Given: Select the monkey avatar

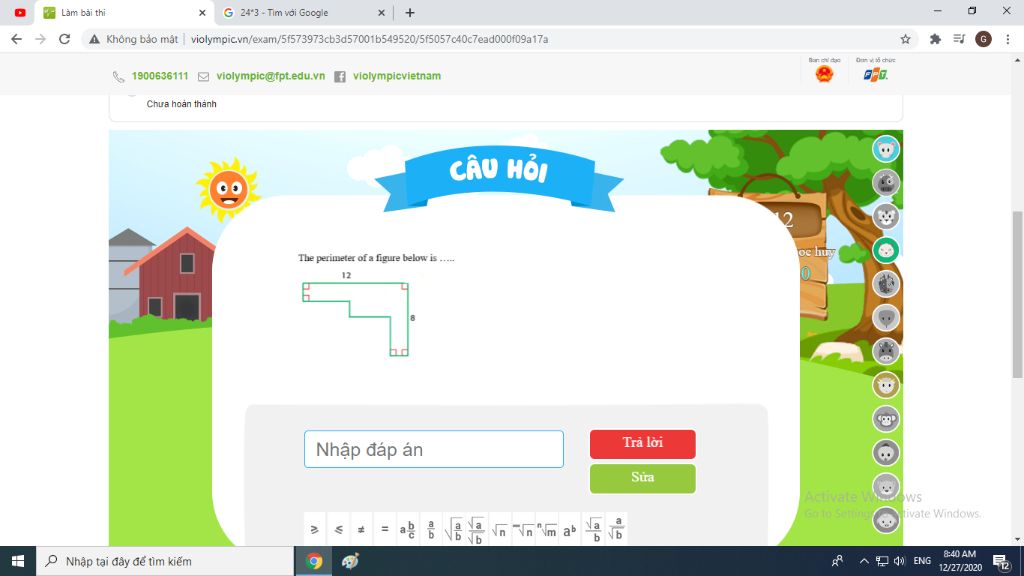Looking at the screenshot, I should point(886,419).
